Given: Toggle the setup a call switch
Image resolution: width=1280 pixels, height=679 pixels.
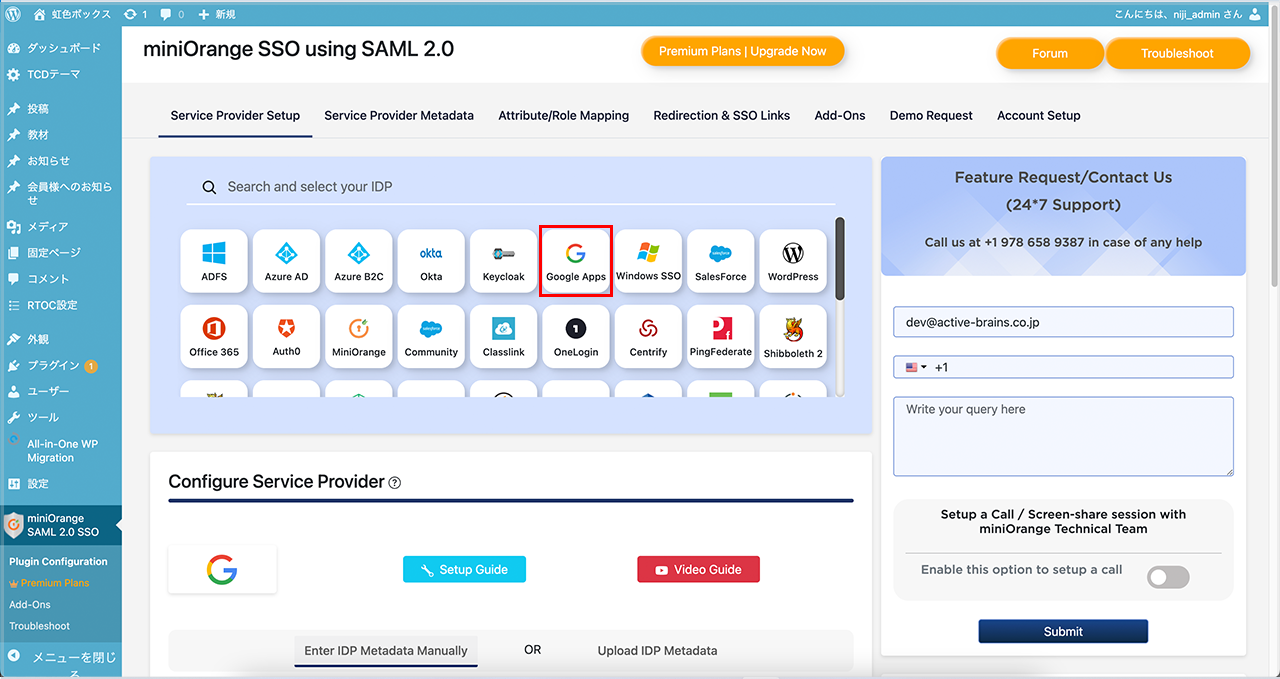Looking at the screenshot, I should pyautogui.click(x=1168, y=577).
